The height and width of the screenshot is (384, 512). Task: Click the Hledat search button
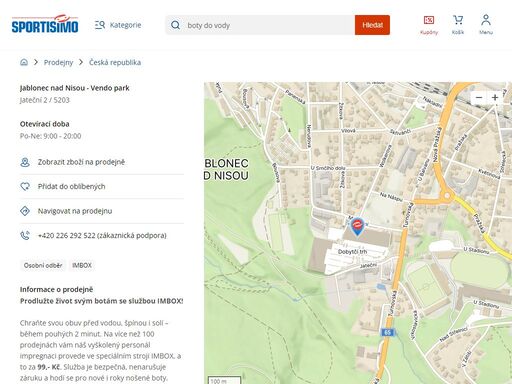tap(372, 25)
